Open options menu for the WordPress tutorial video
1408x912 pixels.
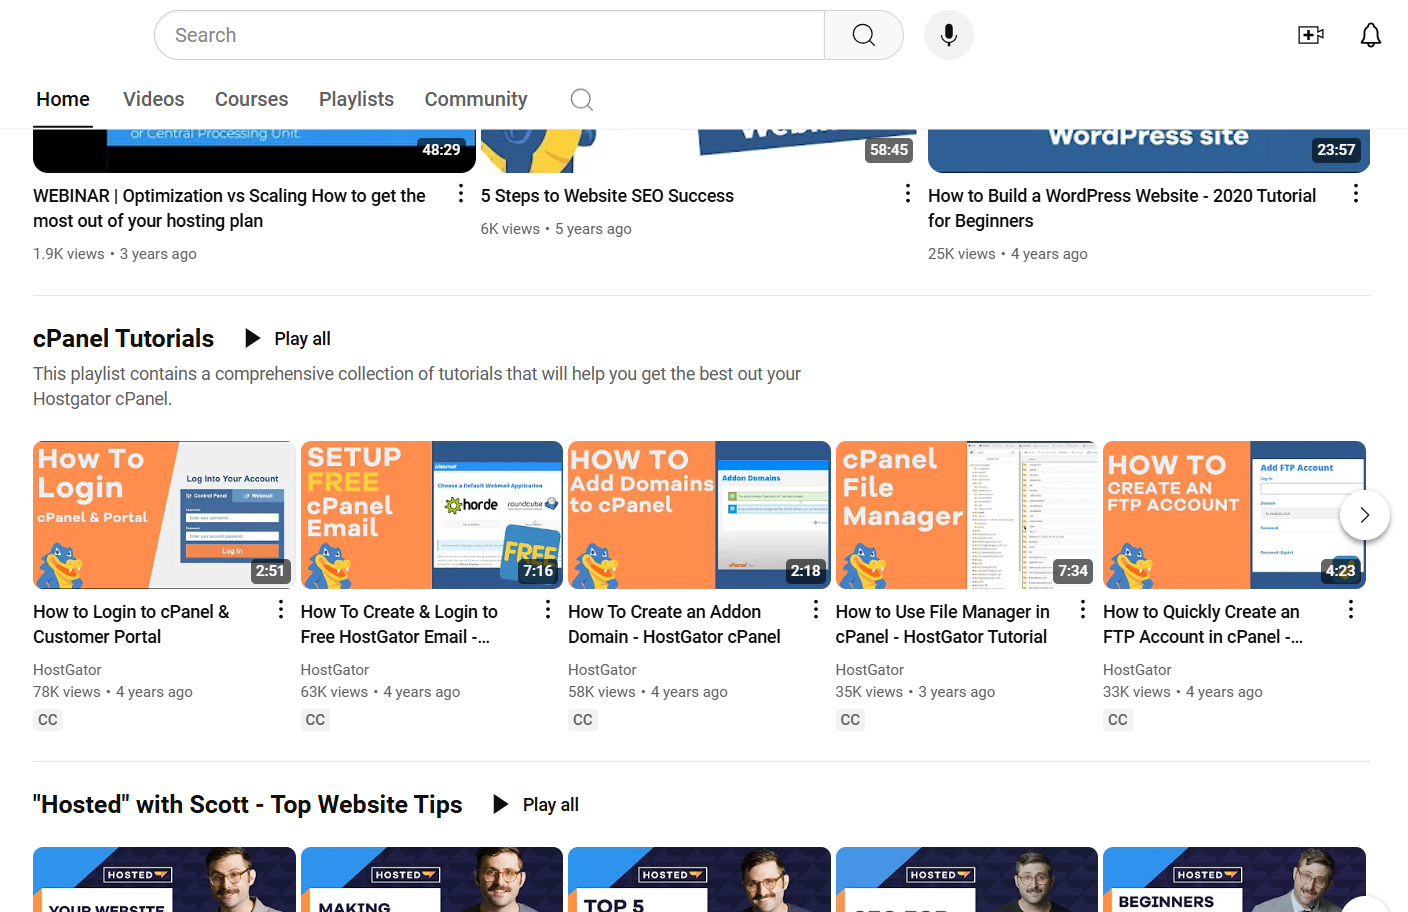coord(1356,192)
